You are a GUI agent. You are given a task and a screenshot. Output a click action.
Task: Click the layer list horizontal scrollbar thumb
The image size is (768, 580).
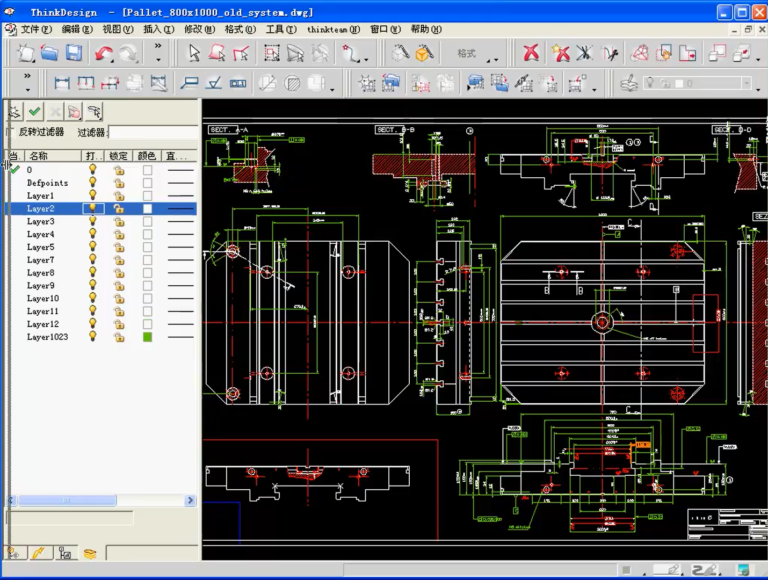click(67, 500)
